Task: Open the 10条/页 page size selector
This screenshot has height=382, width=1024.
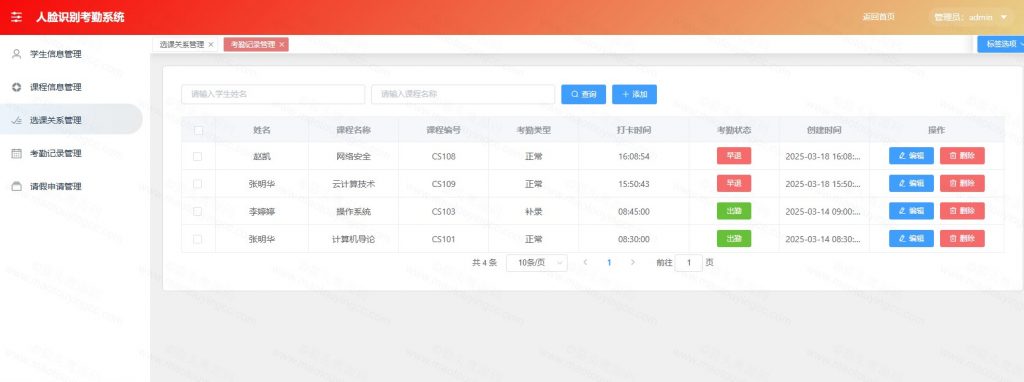Action: coord(537,263)
